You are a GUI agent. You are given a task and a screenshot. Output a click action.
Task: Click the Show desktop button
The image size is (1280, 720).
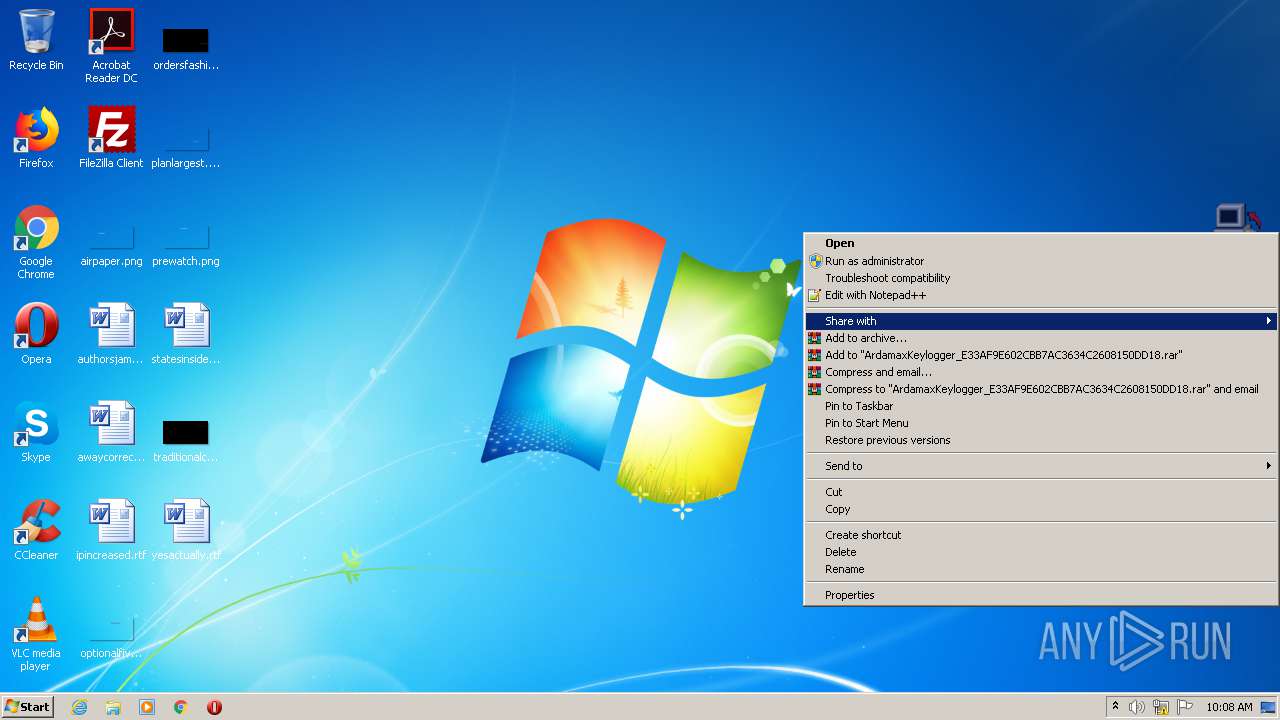1268,707
